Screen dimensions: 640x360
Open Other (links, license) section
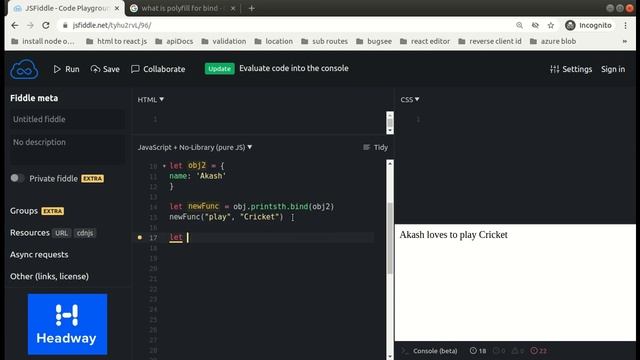point(49,276)
